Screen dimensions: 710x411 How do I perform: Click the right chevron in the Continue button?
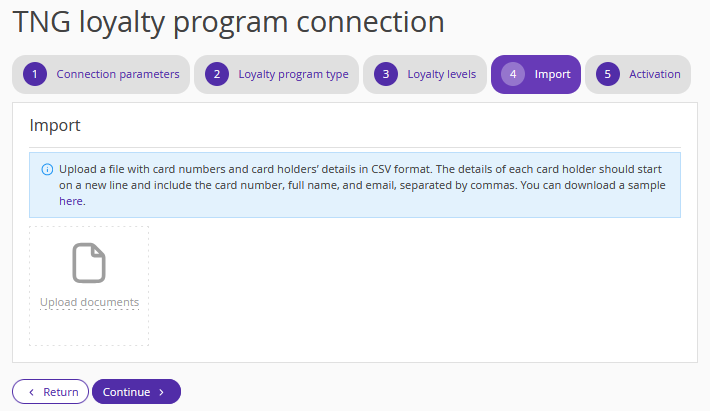click(161, 392)
